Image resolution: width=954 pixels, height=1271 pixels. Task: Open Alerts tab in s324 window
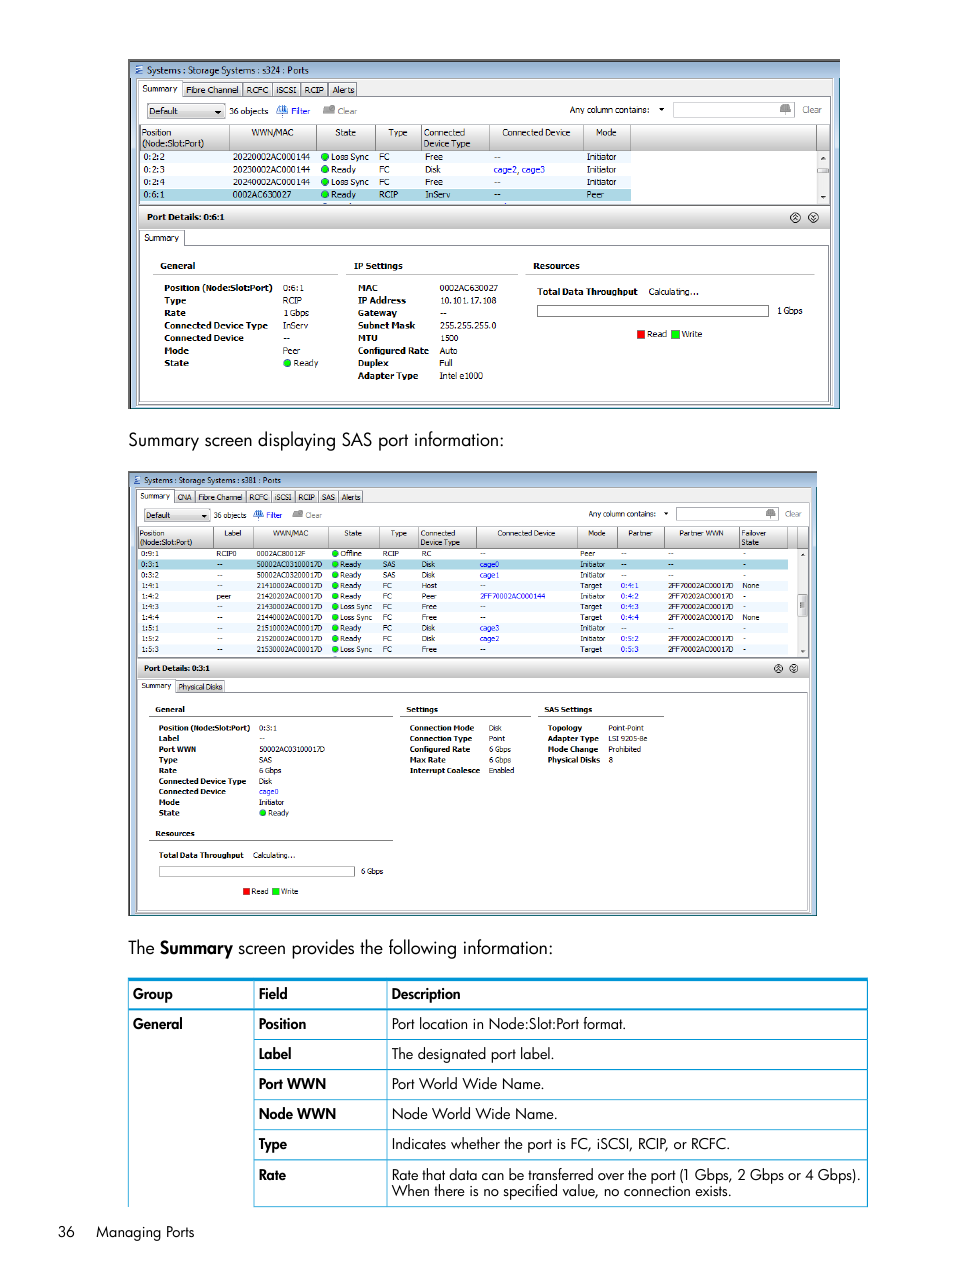(343, 90)
